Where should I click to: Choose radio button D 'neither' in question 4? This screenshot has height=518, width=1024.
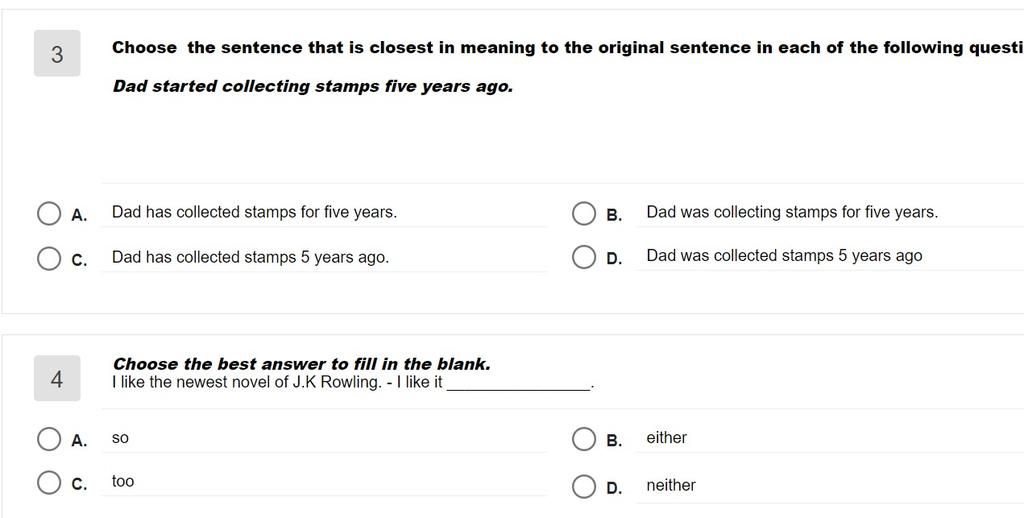tap(583, 487)
